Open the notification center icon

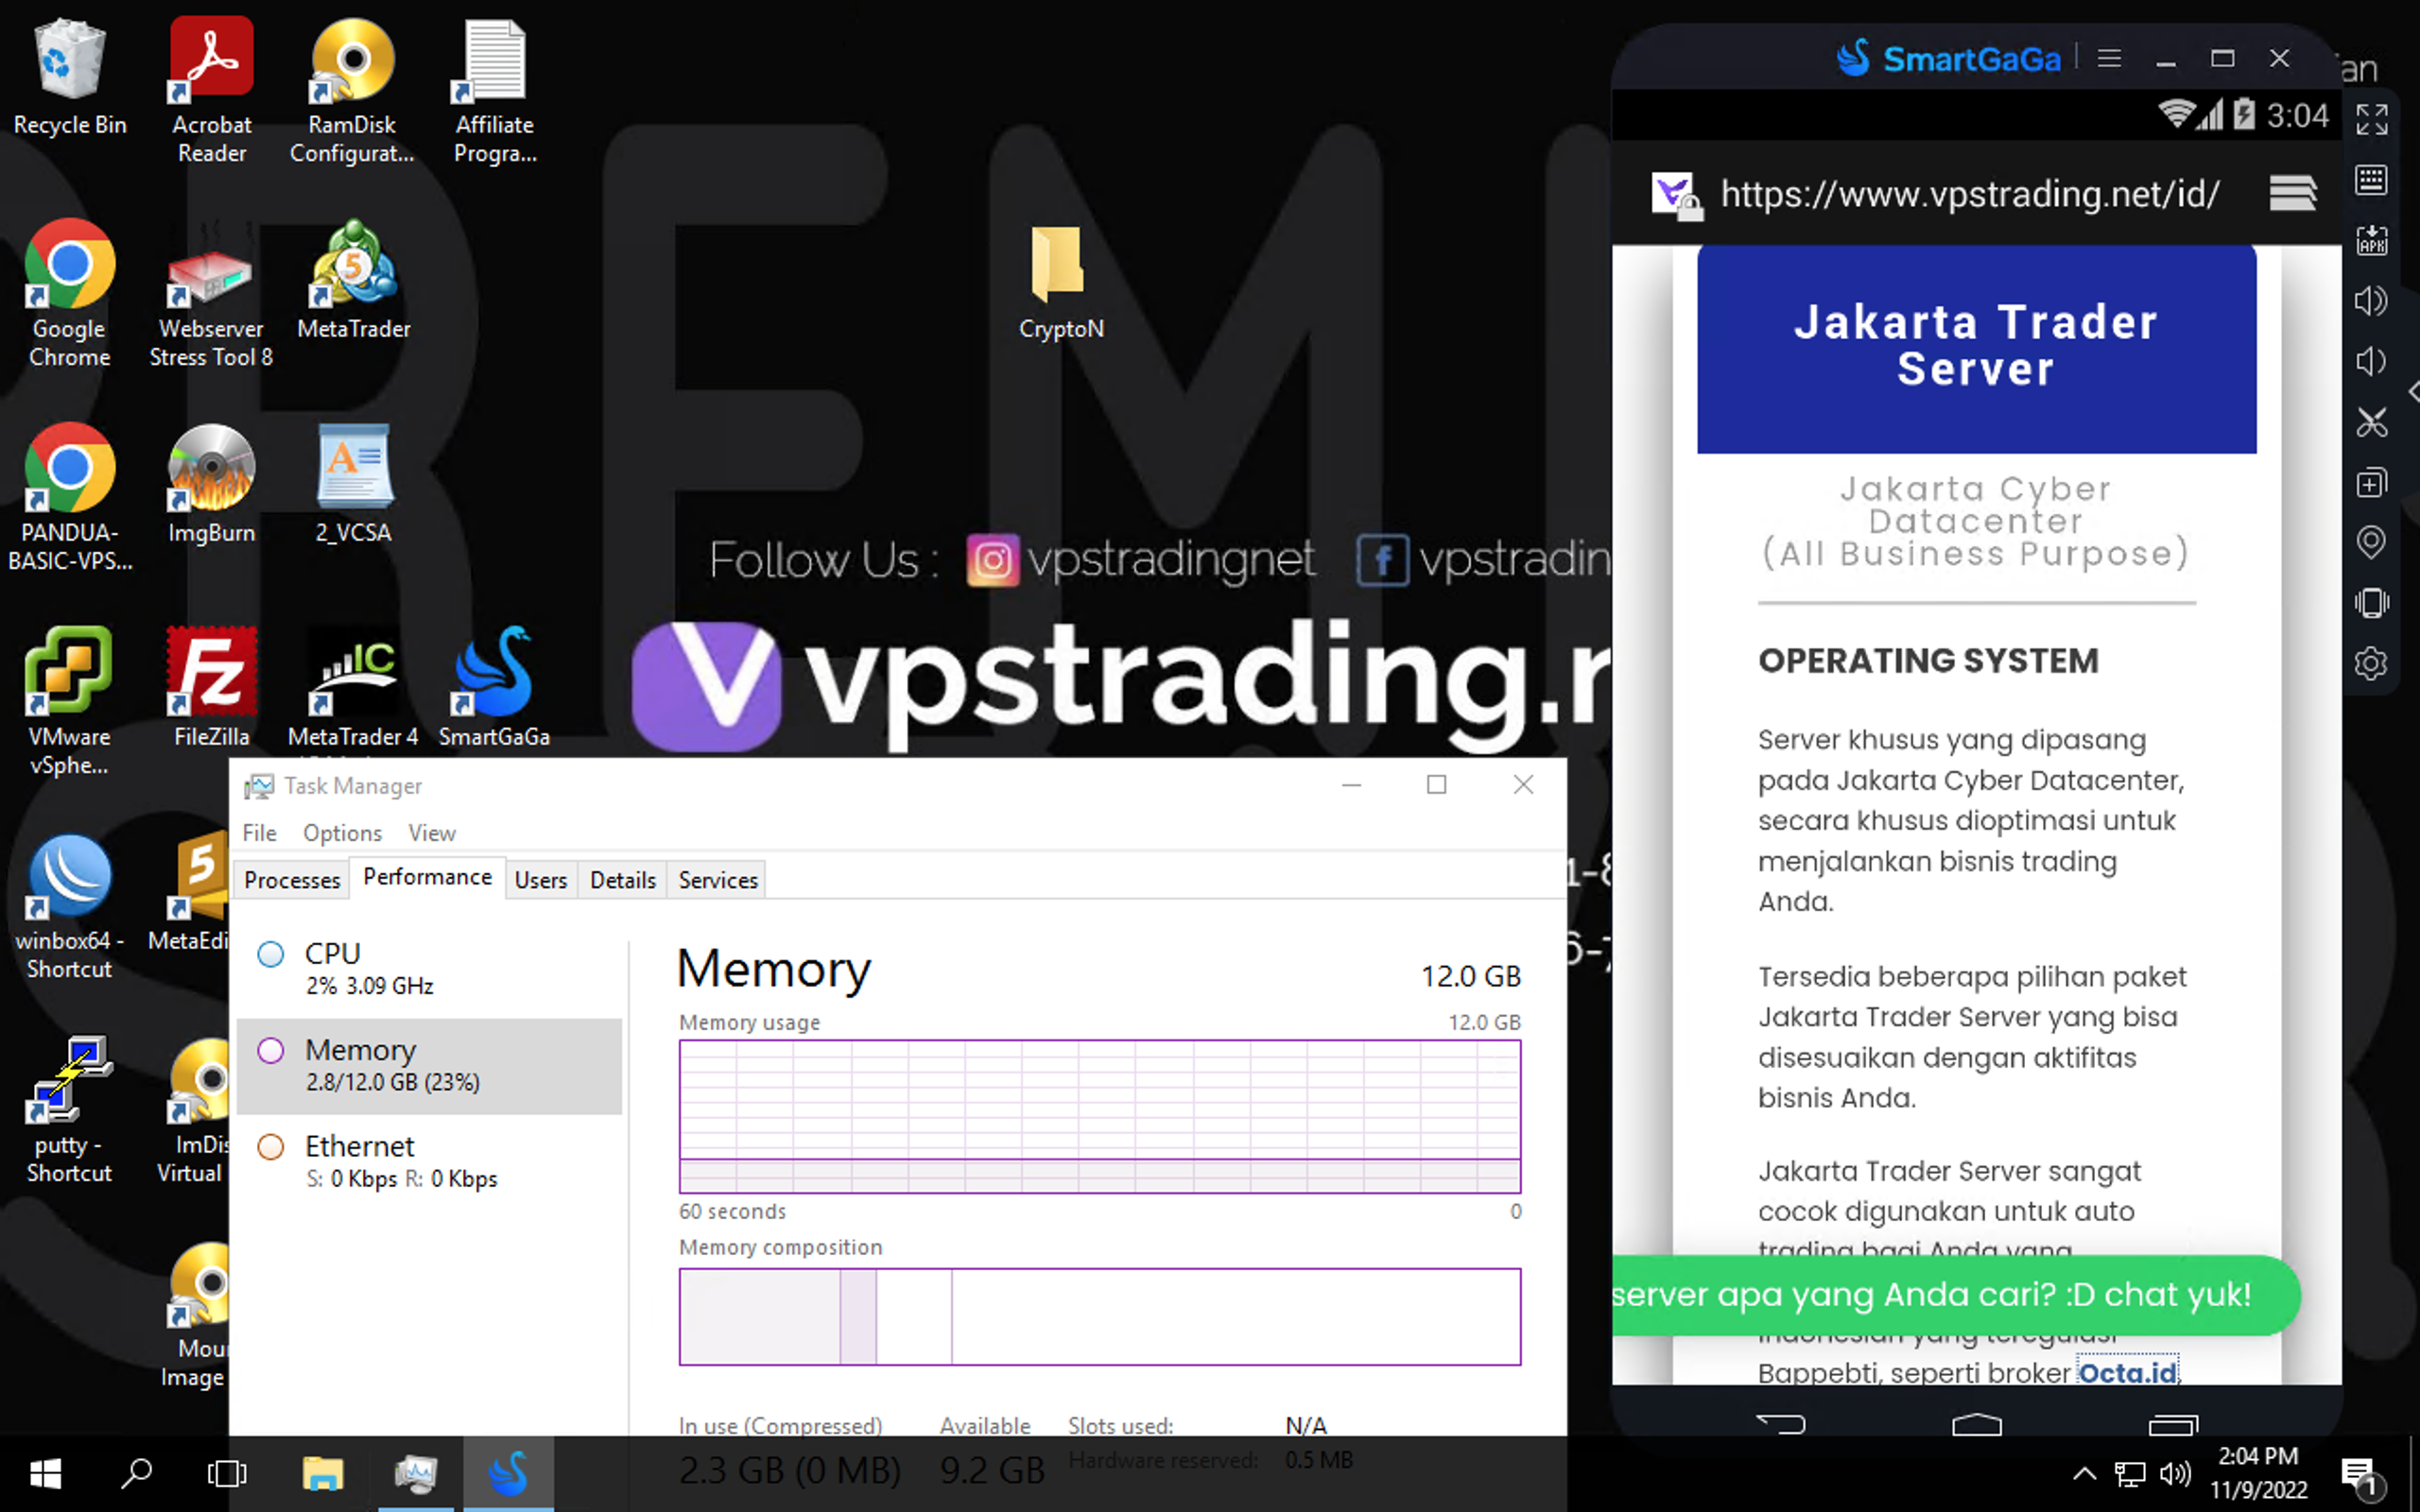point(2362,1475)
